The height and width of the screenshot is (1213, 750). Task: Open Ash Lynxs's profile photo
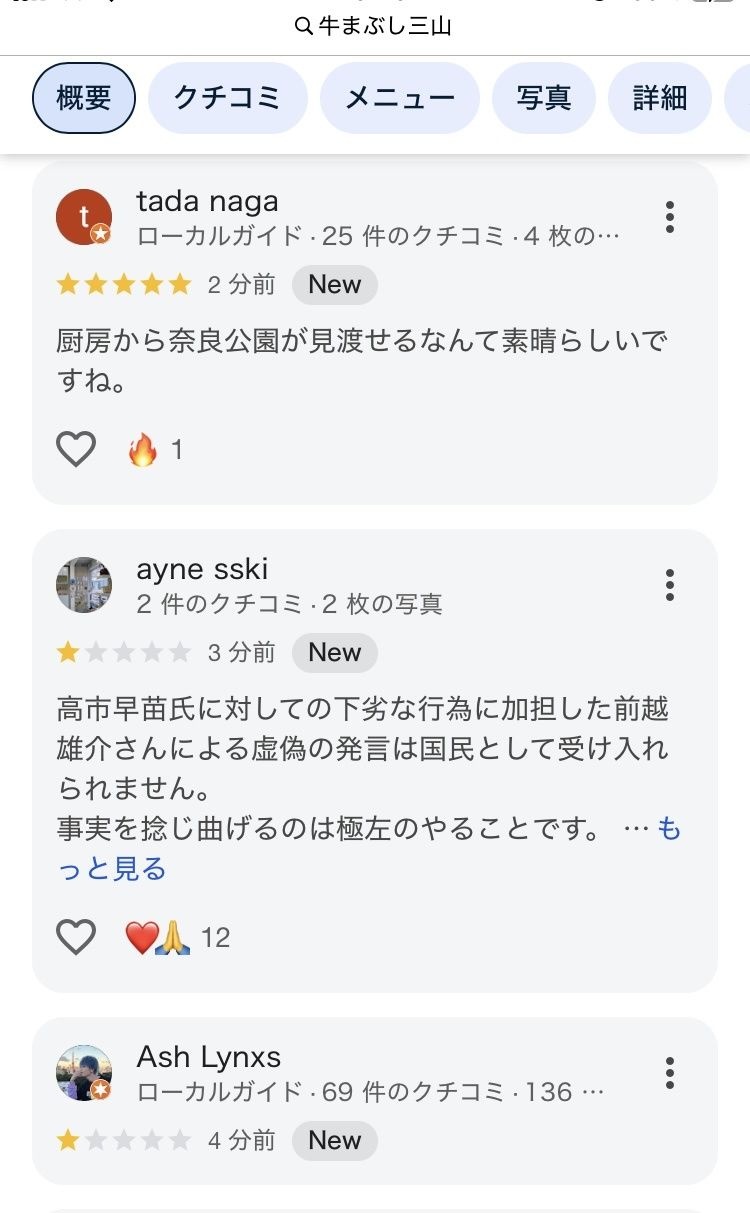pyautogui.click(x=83, y=1073)
